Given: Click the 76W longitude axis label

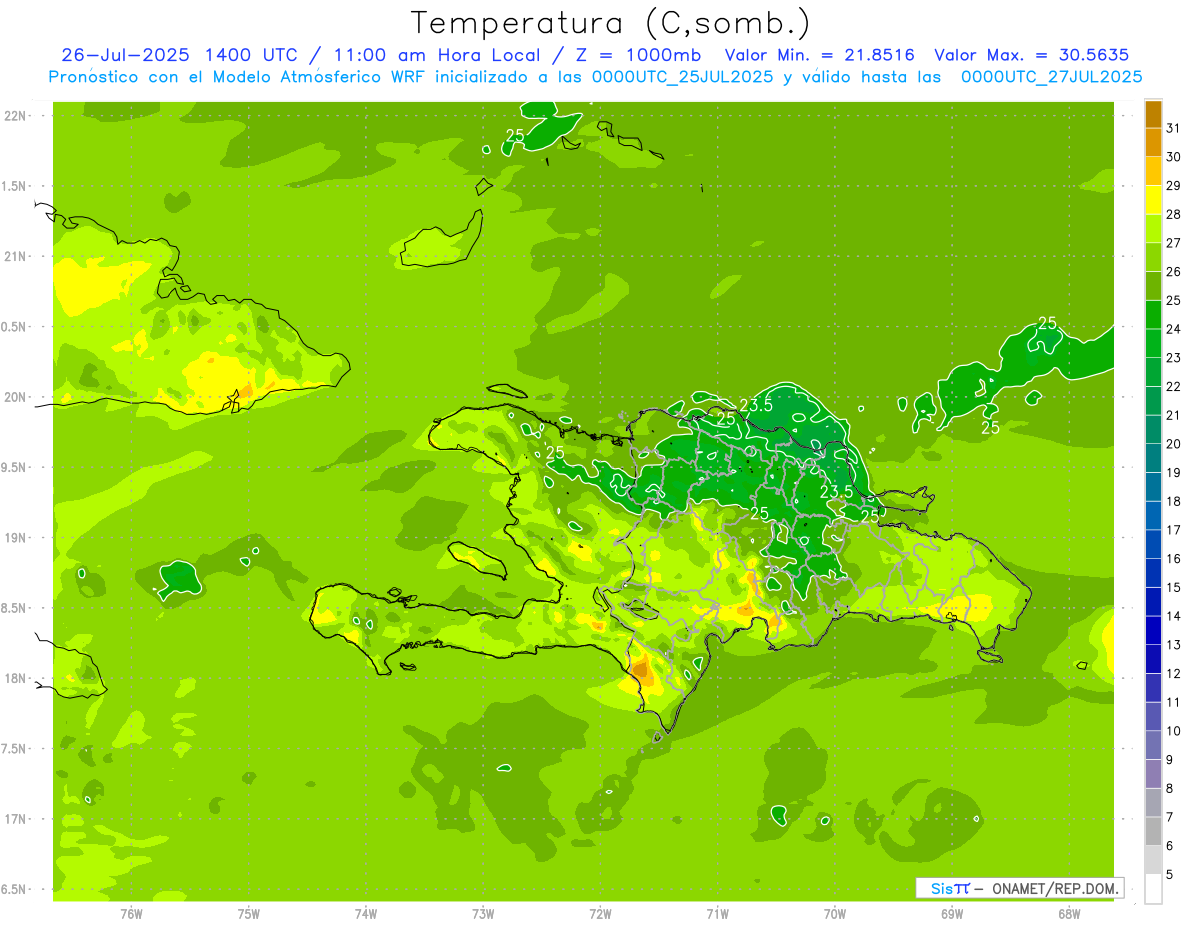Looking at the screenshot, I should (131, 914).
